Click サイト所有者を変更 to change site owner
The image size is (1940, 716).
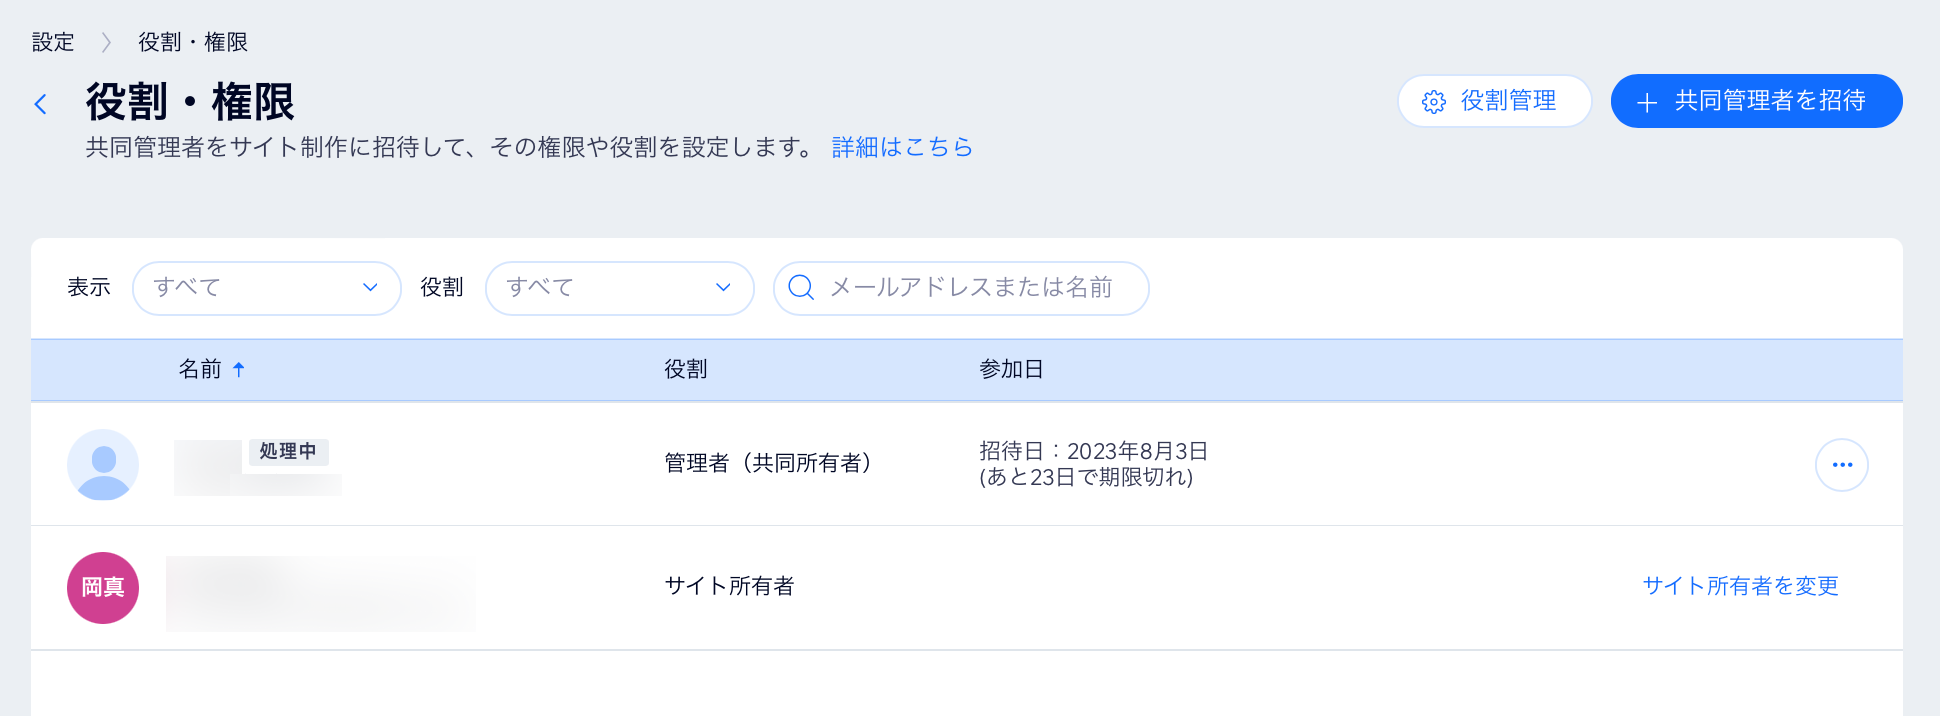1740,587
